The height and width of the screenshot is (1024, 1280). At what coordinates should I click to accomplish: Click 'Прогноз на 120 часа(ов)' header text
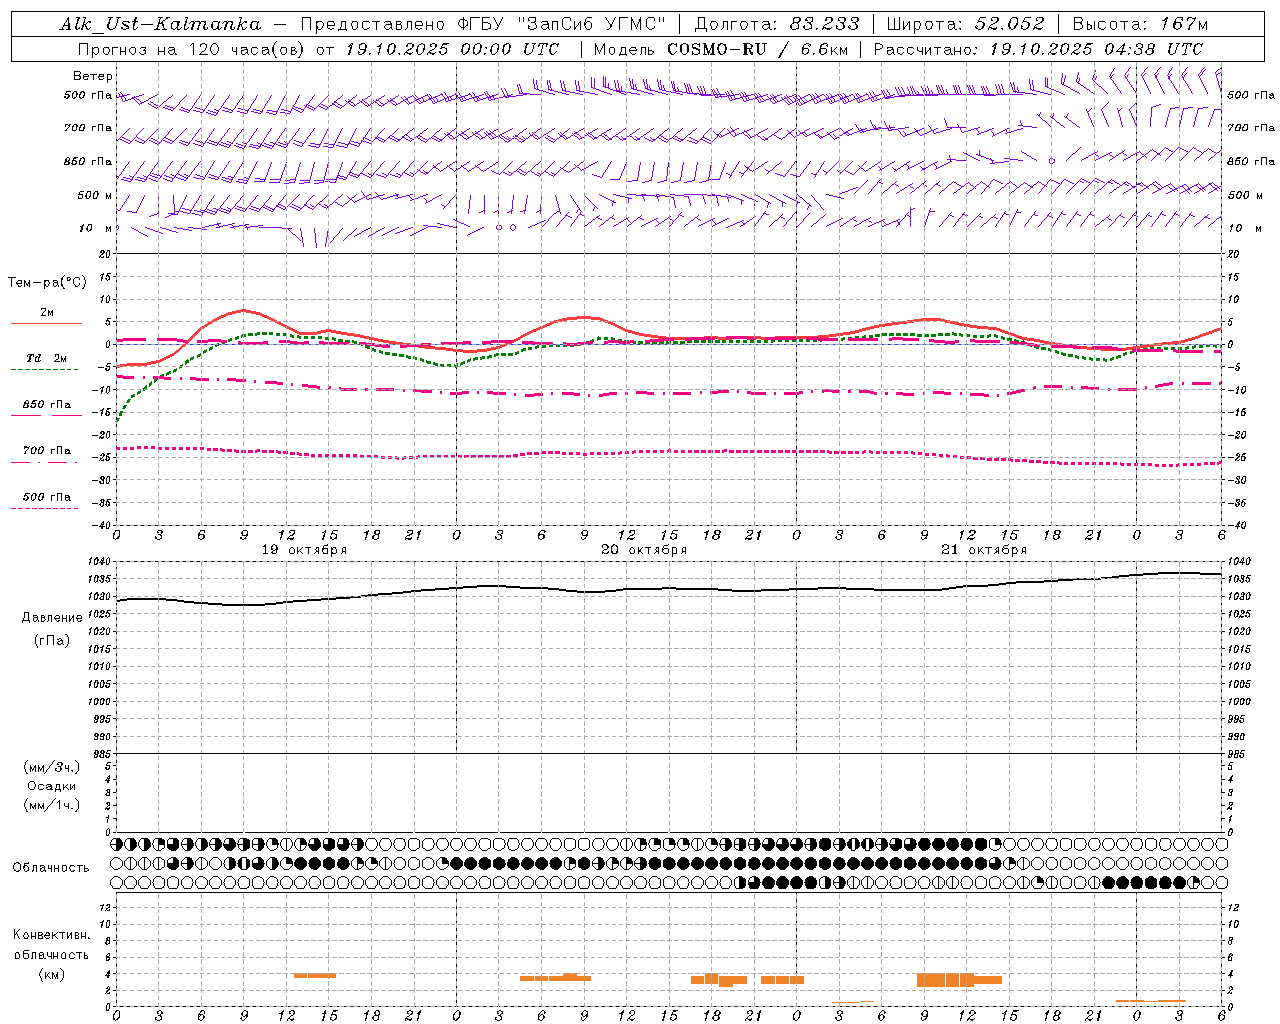pos(193,49)
